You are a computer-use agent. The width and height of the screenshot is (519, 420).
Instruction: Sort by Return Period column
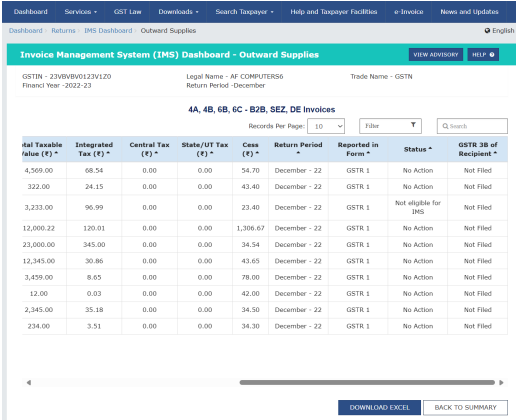click(298, 149)
